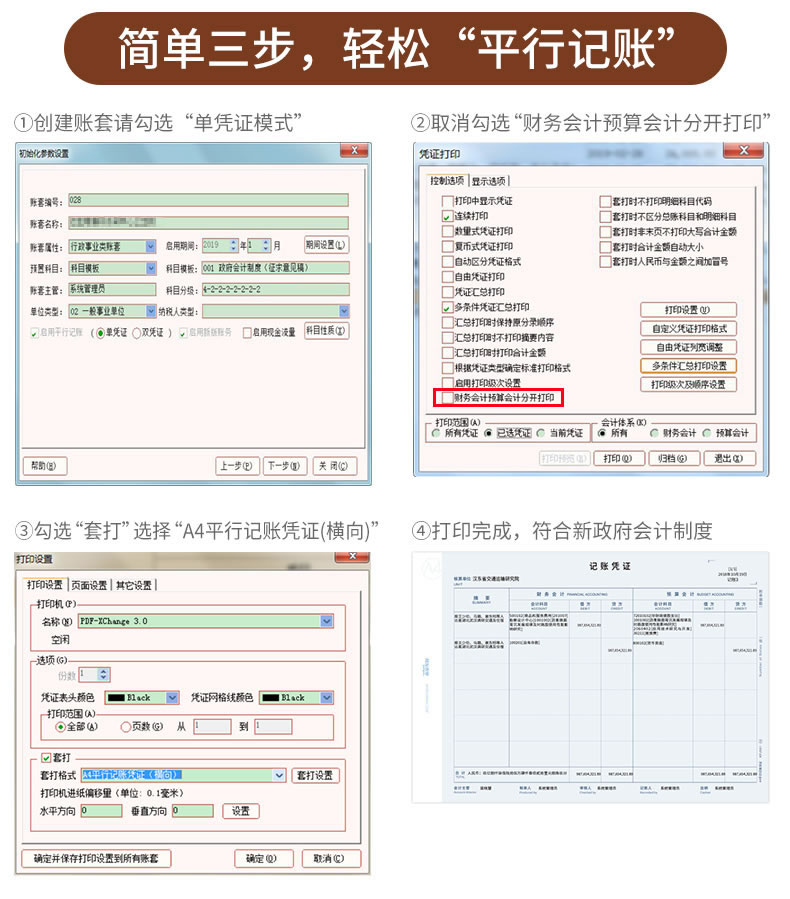Choose 当前凭证 print range radio

coord(541,433)
